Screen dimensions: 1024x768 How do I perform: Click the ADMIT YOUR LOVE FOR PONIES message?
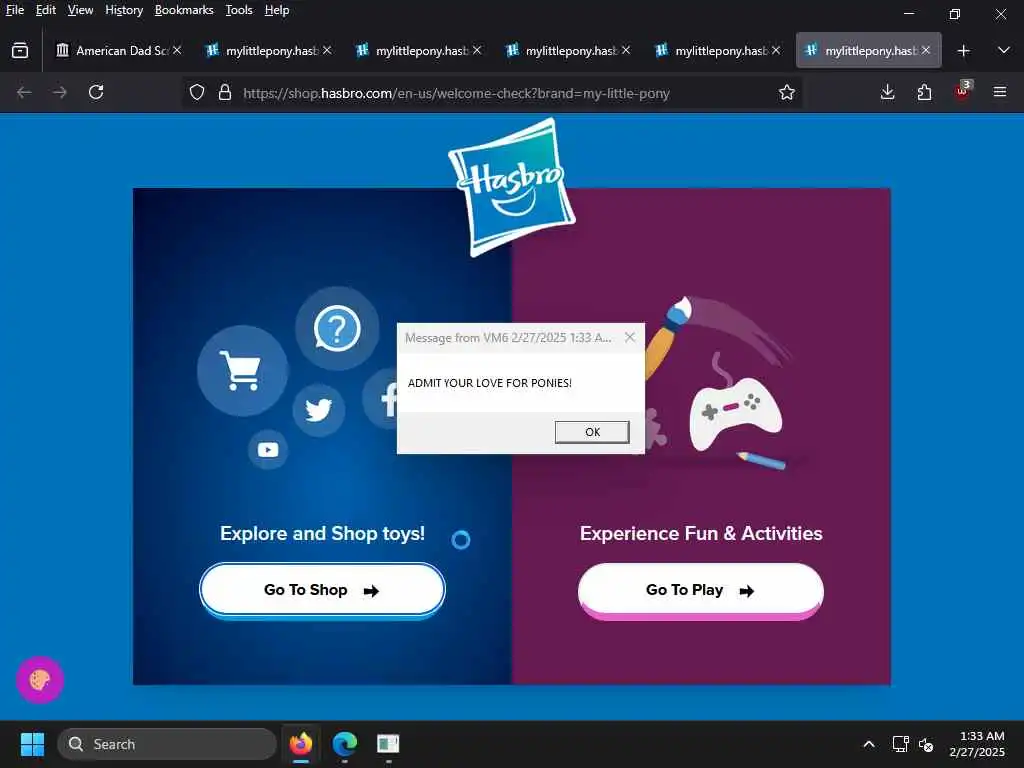tap(490, 383)
